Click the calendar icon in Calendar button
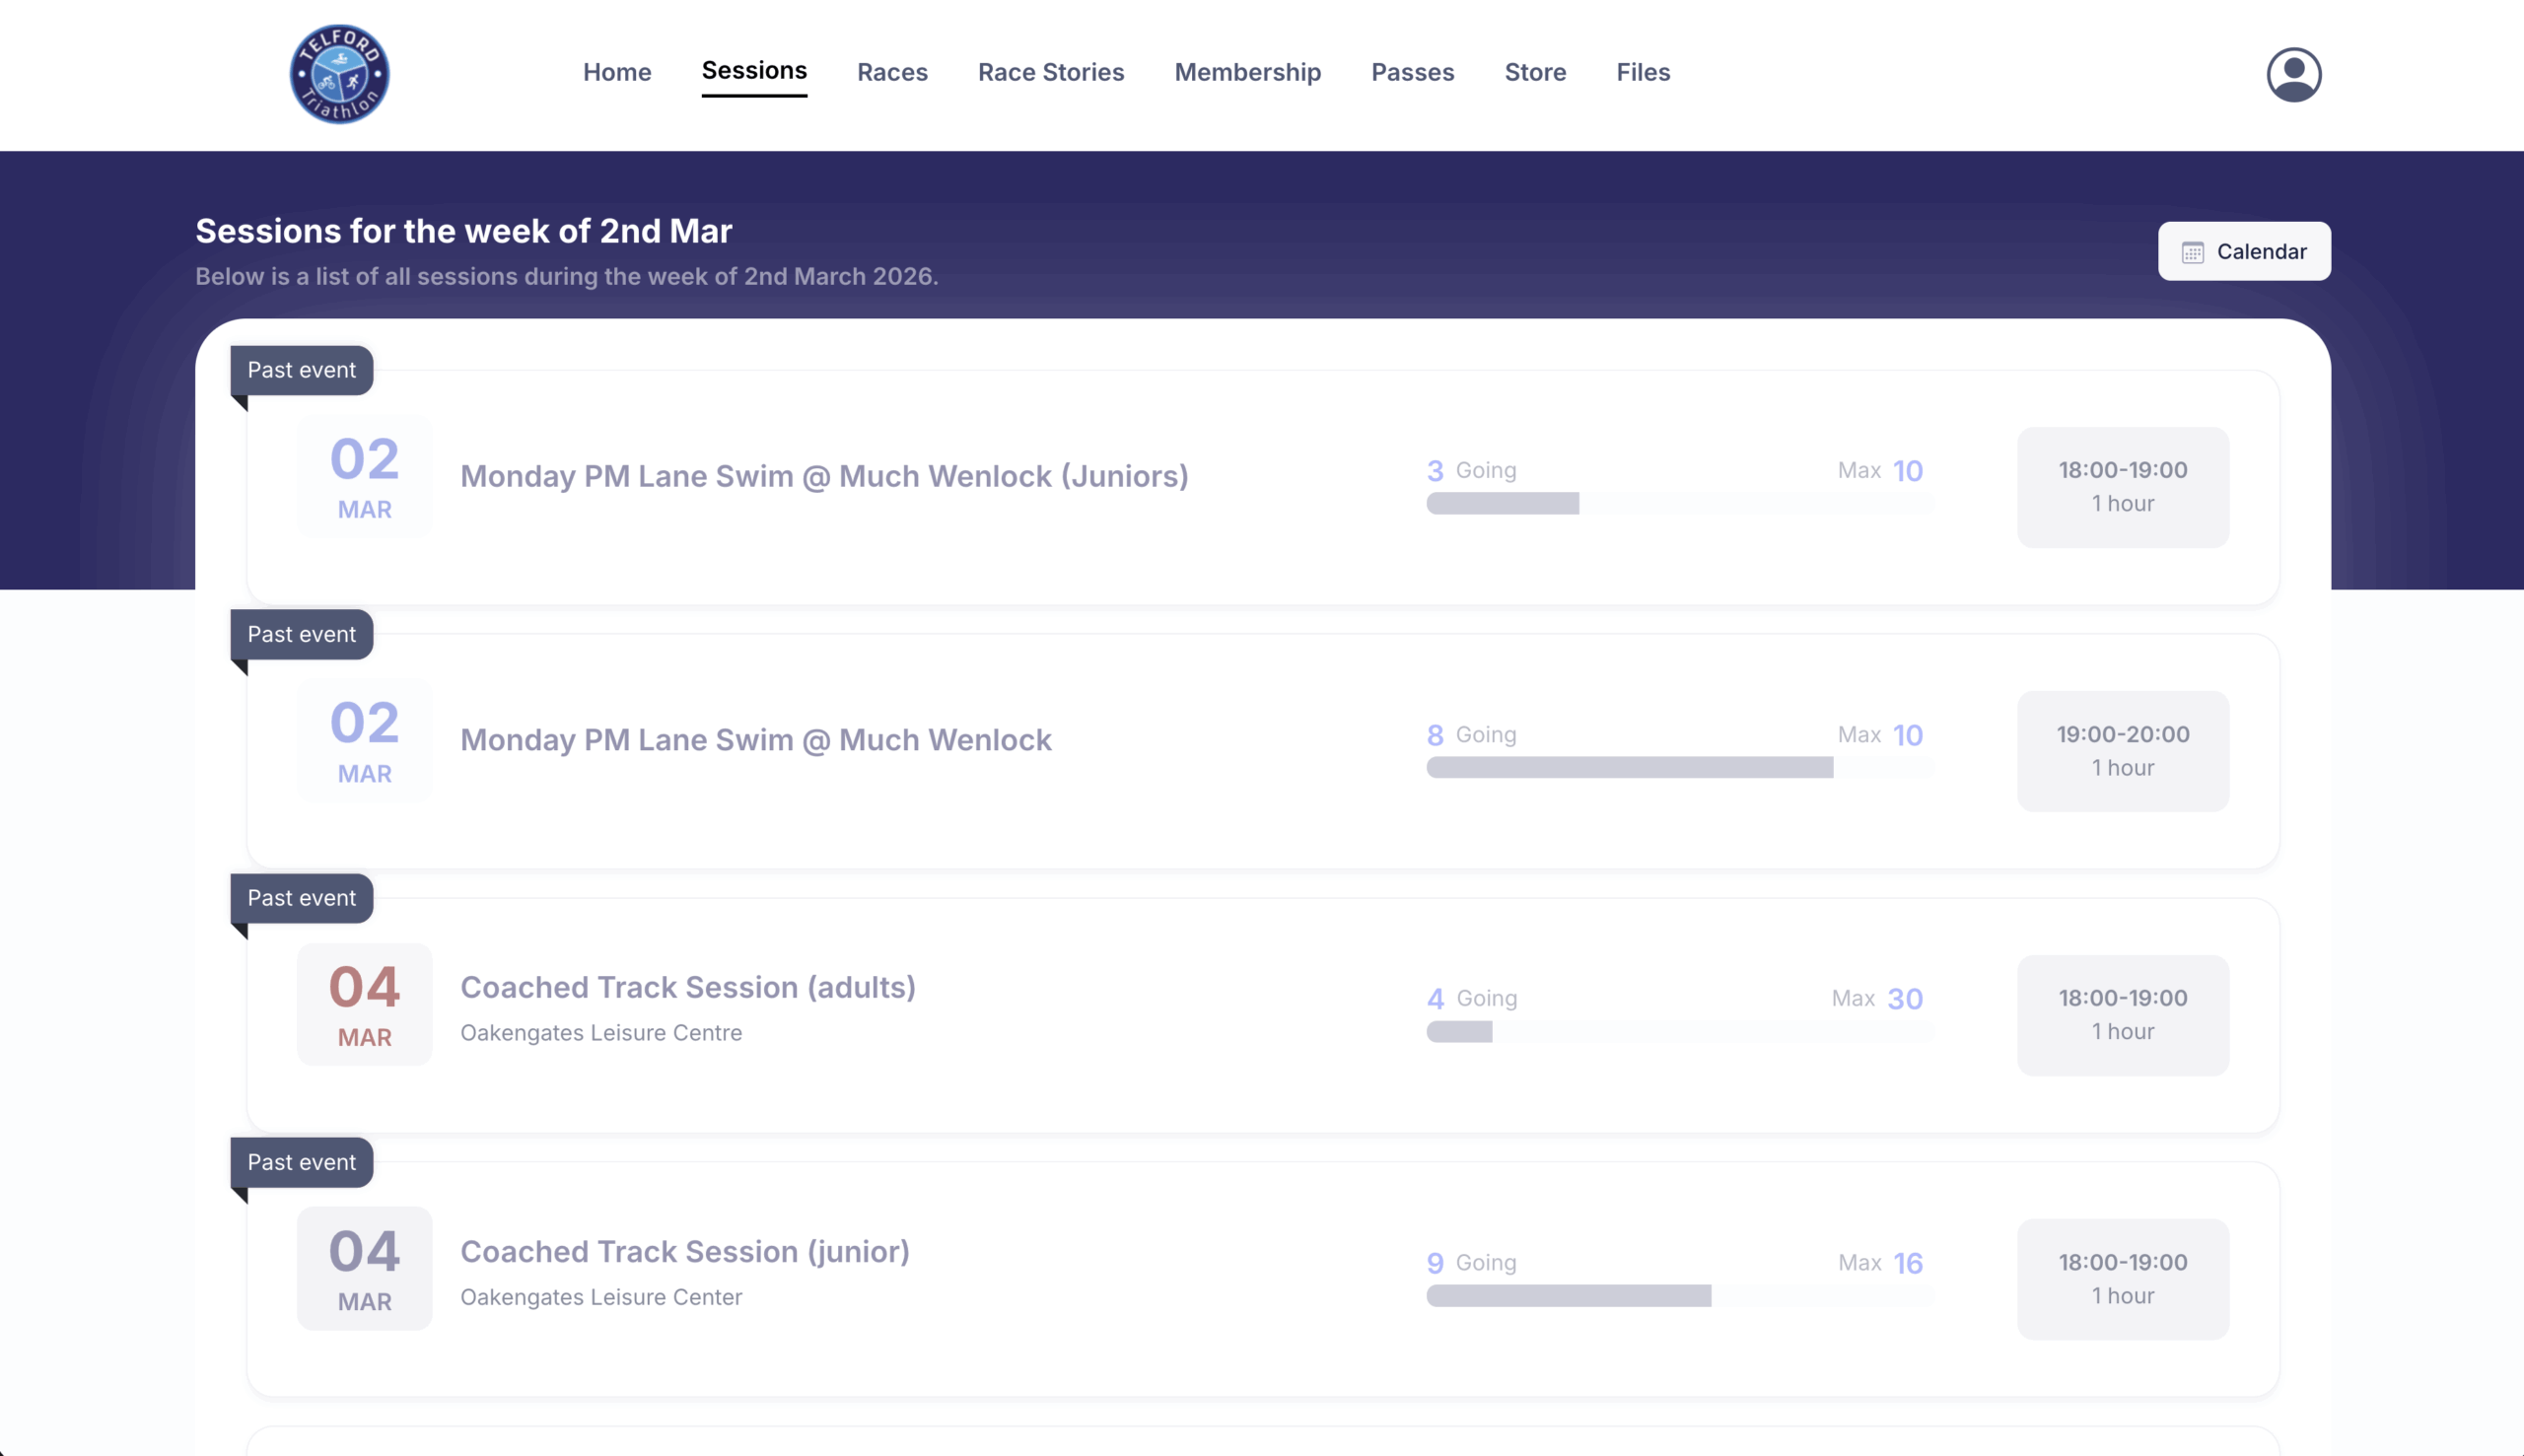The height and width of the screenshot is (1456, 2524). pyautogui.click(x=2192, y=252)
